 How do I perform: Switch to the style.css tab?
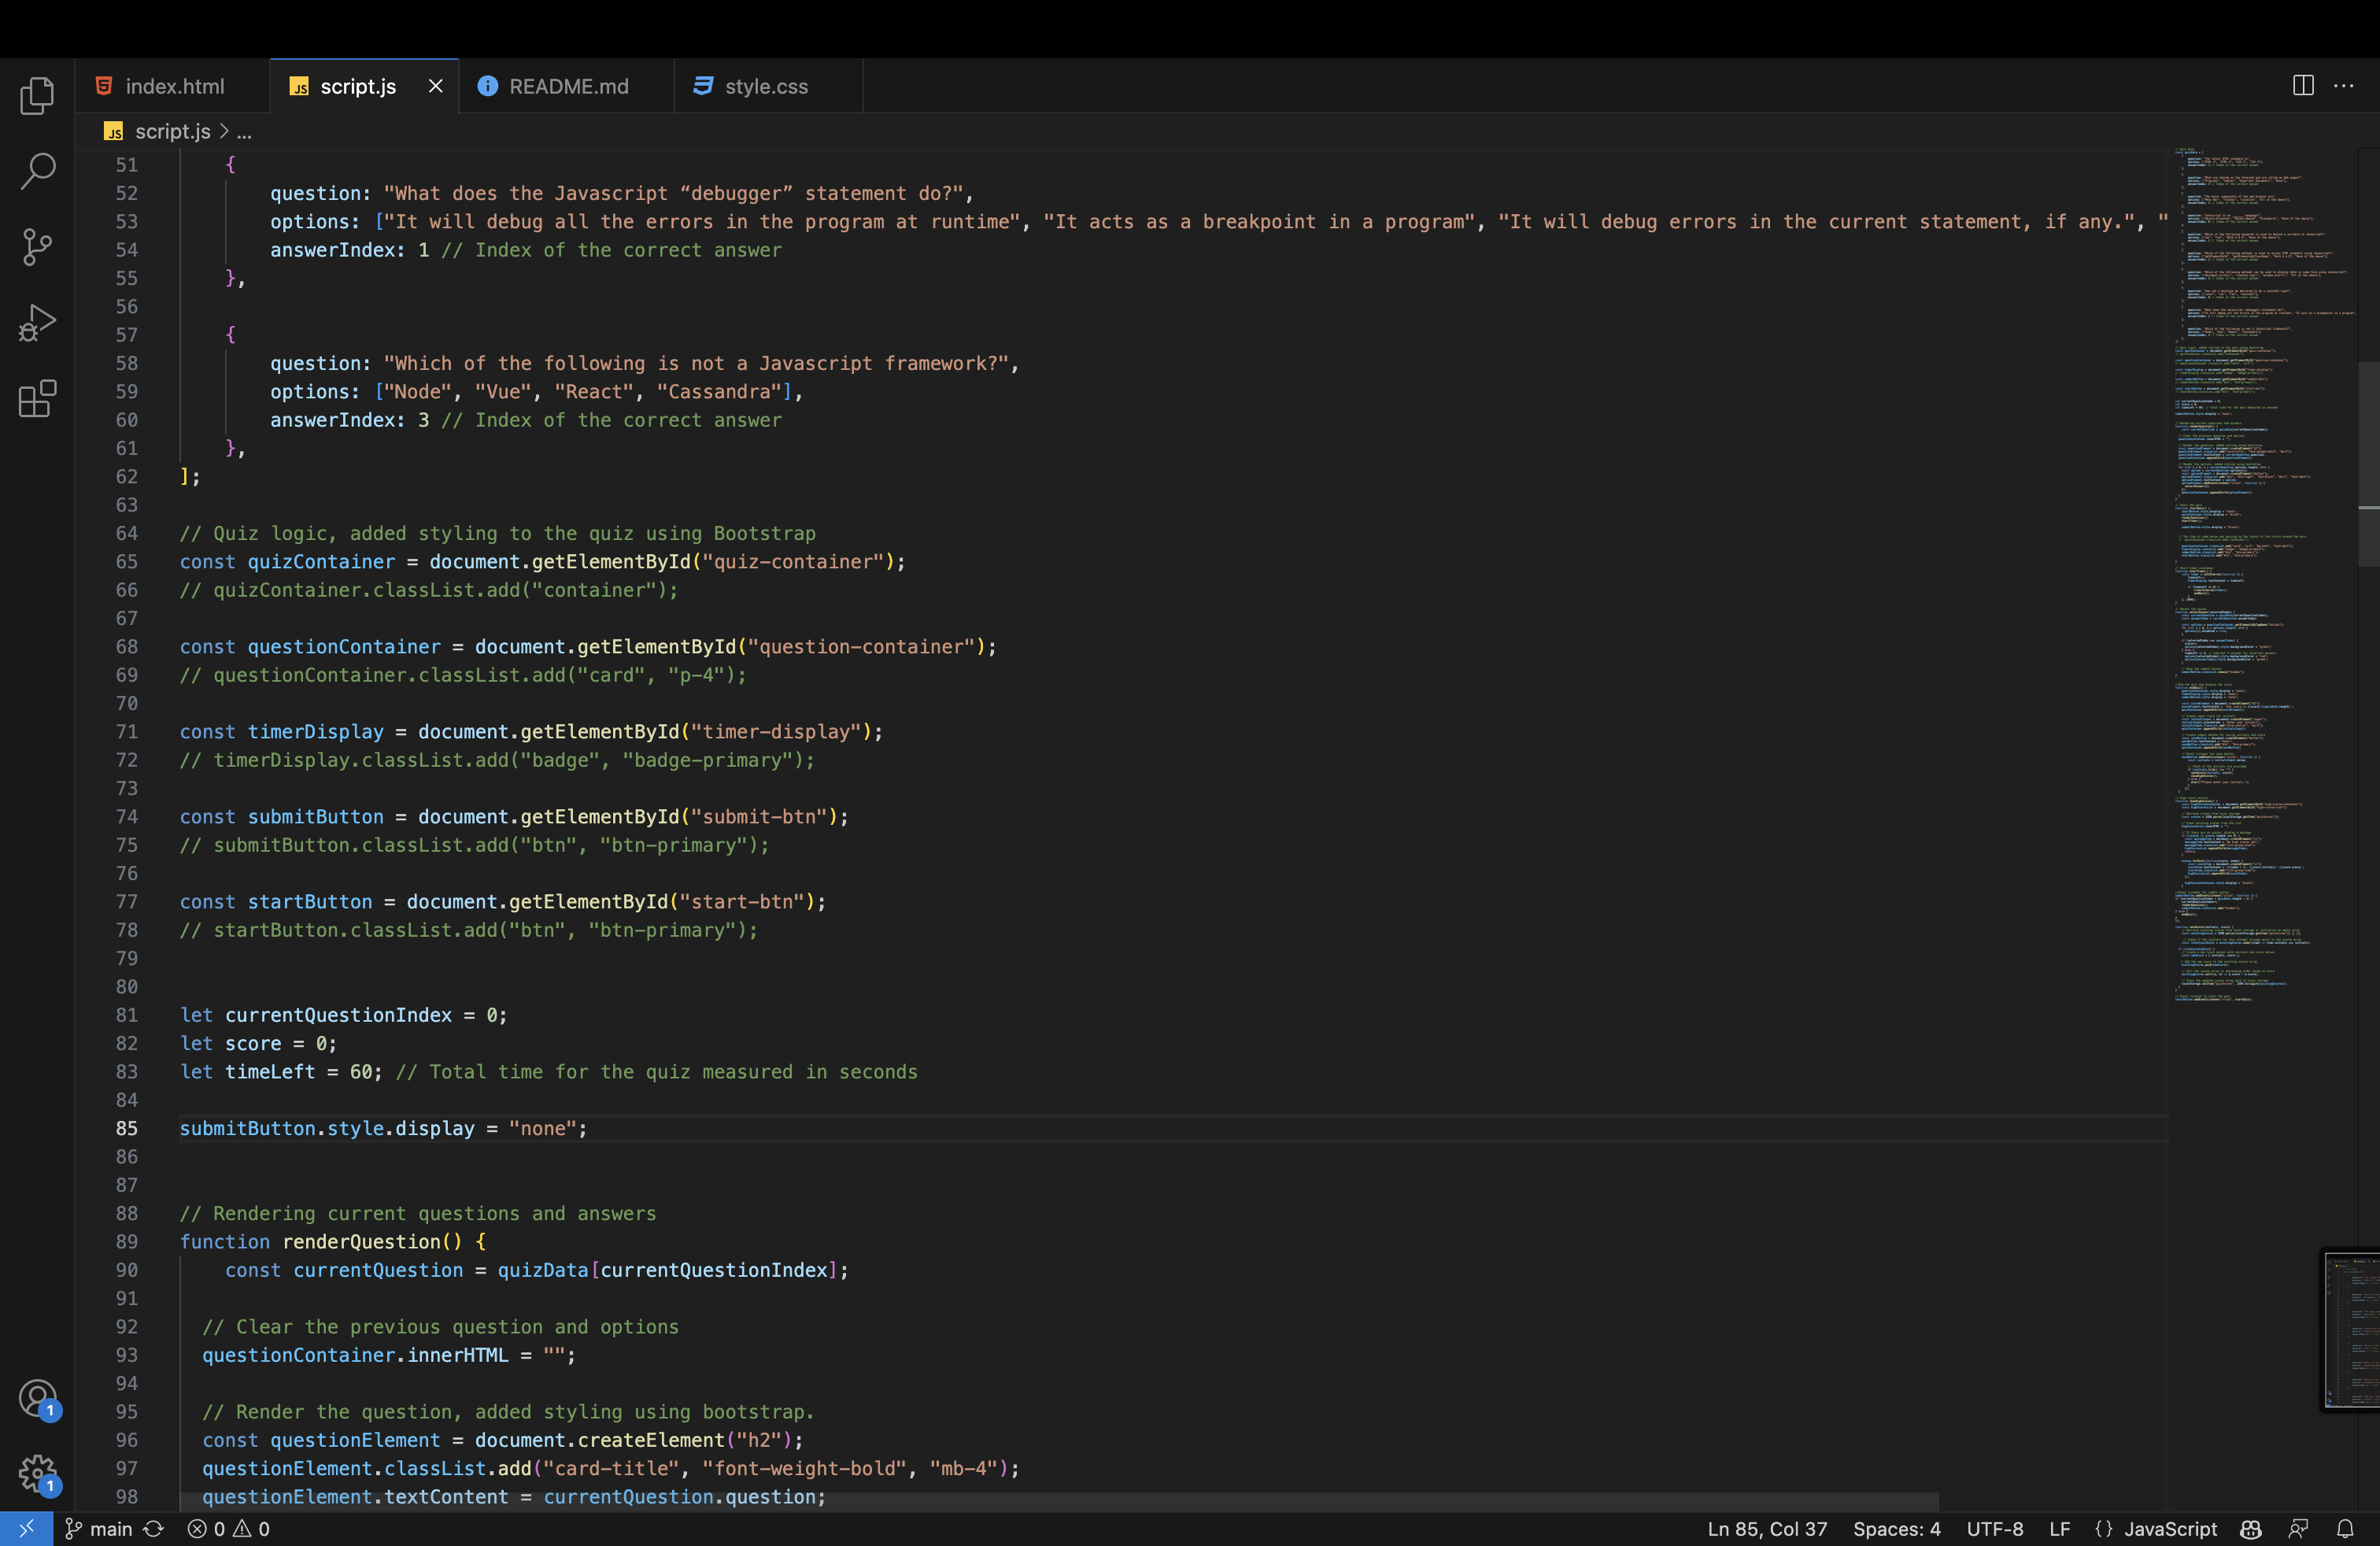(x=766, y=86)
